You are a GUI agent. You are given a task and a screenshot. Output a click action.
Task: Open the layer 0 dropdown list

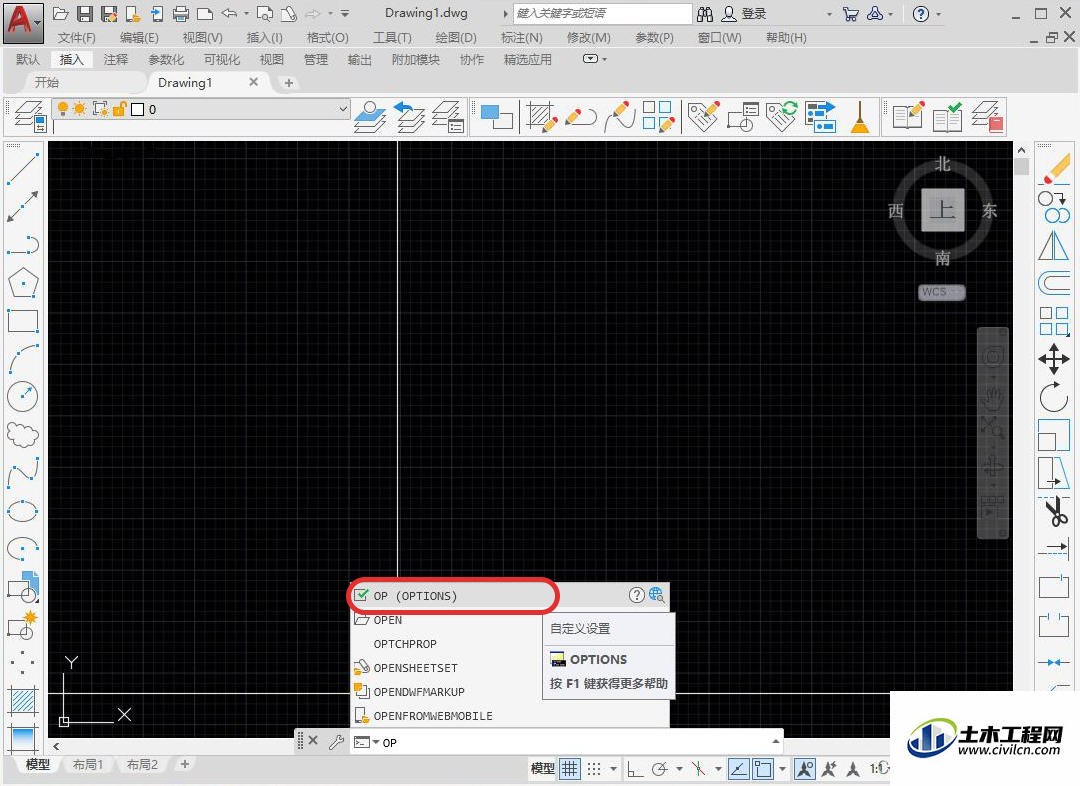(343, 109)
